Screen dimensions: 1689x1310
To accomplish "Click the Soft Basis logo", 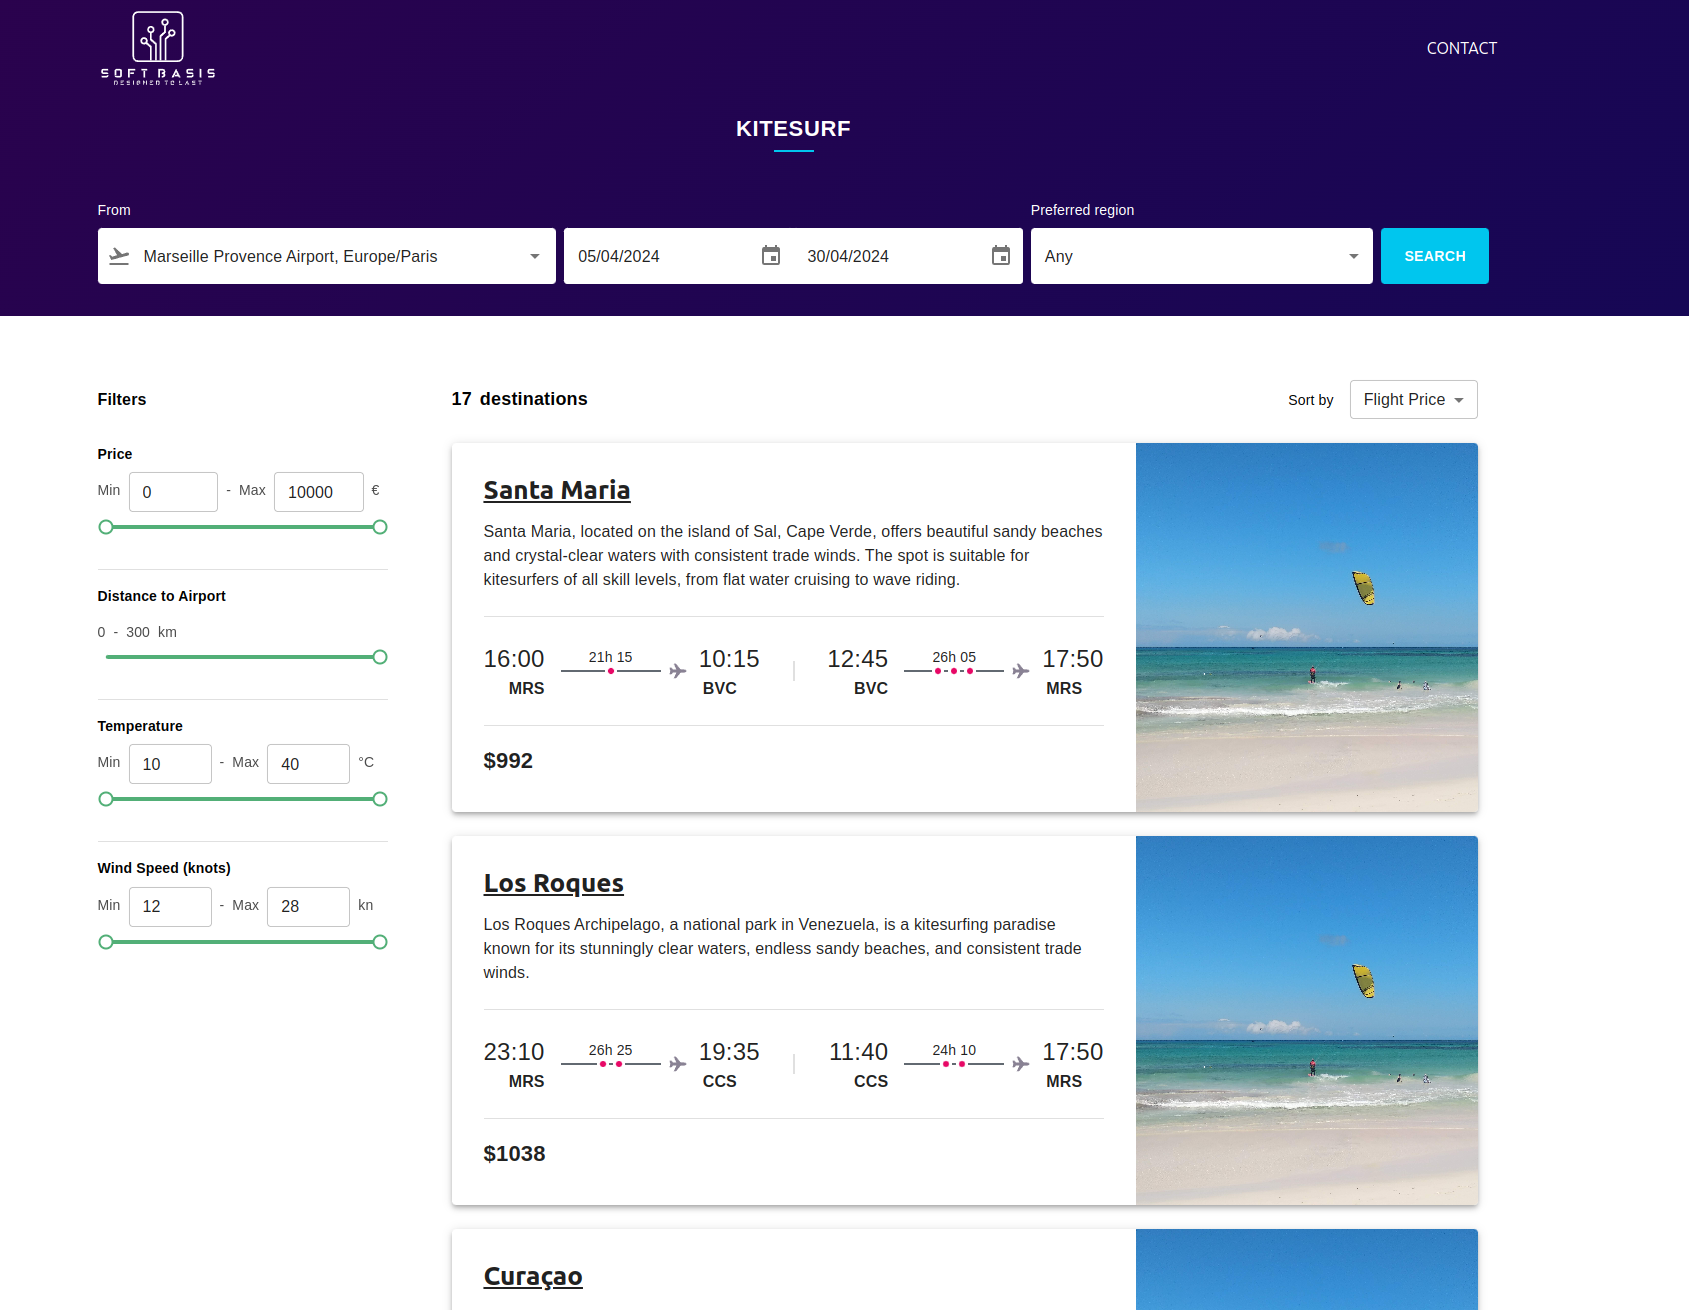I will click(x=158, y=48).
